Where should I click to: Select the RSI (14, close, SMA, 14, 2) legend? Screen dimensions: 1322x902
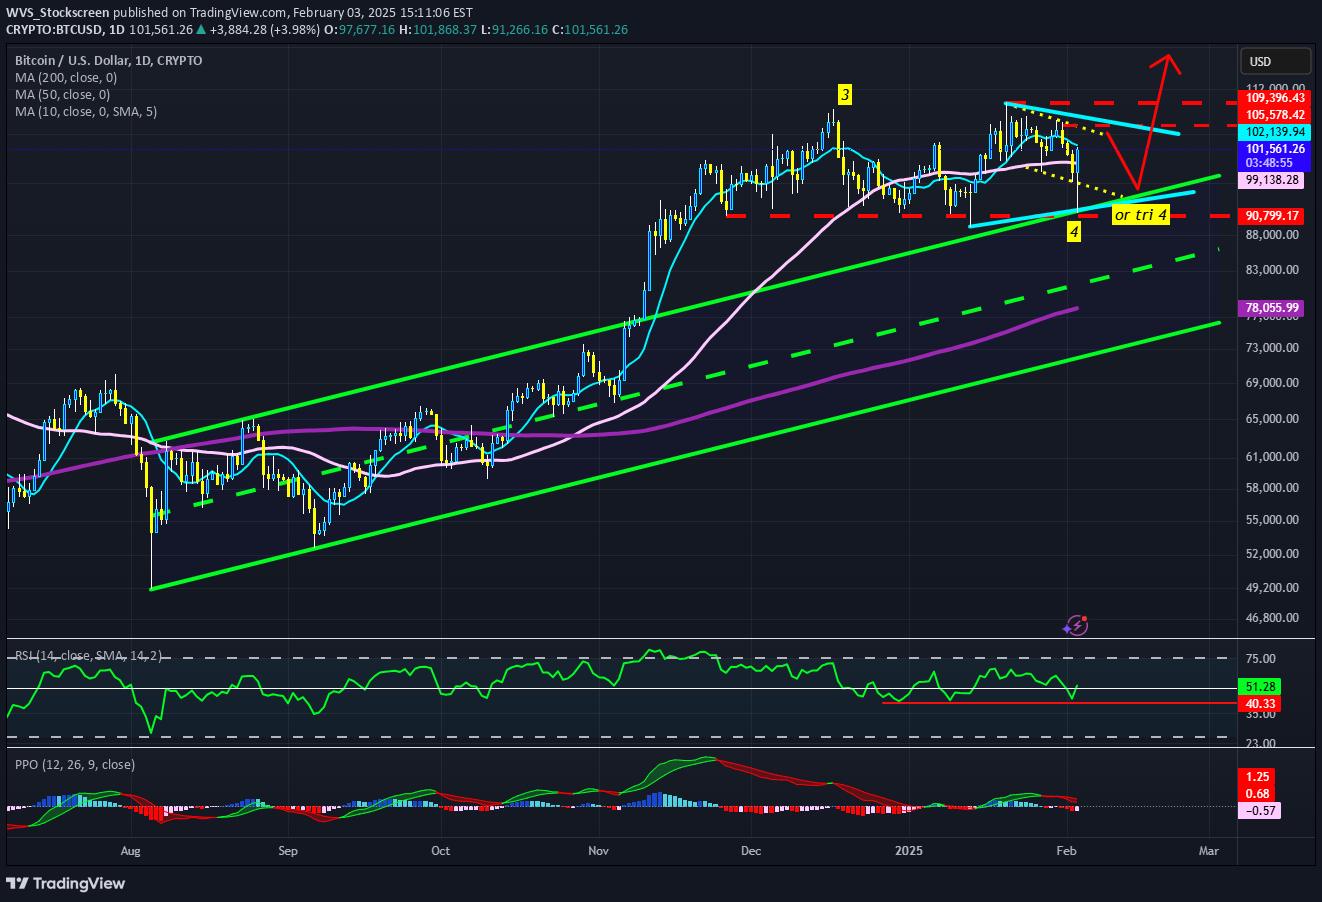coord(89,656)
